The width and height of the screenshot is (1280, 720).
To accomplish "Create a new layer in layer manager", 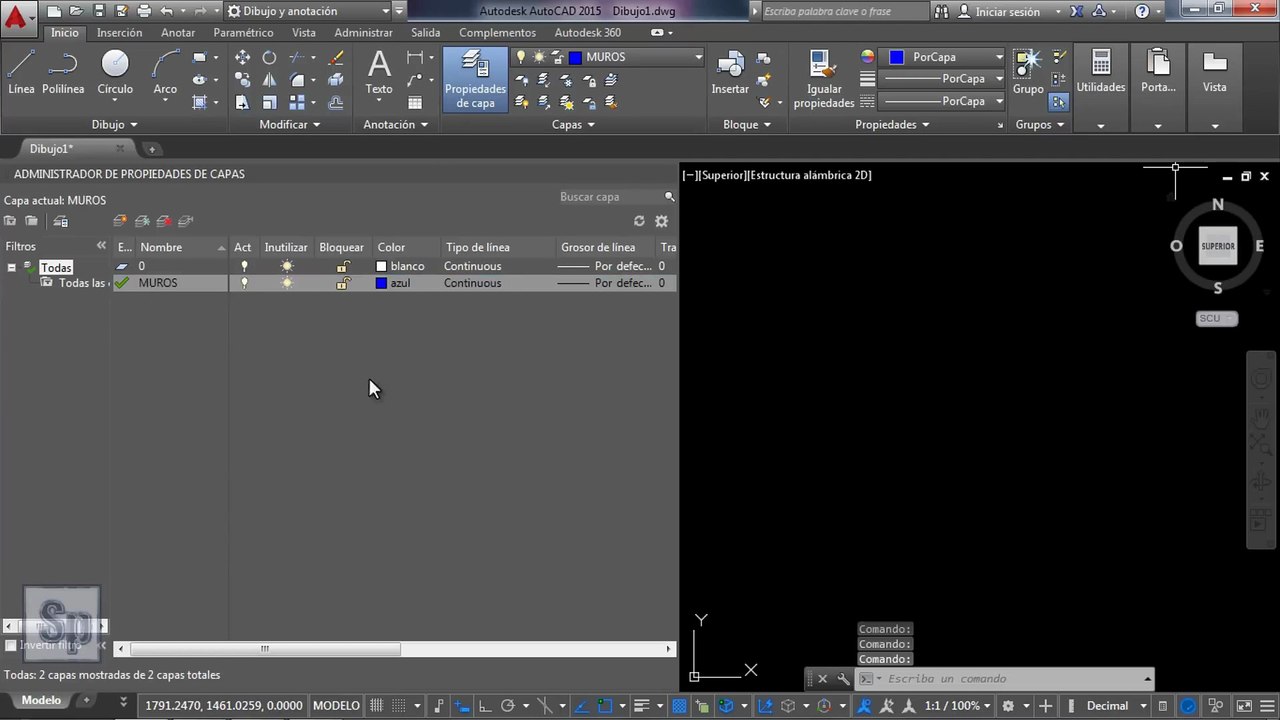I will pyautogui.click(x=120, y=221).
